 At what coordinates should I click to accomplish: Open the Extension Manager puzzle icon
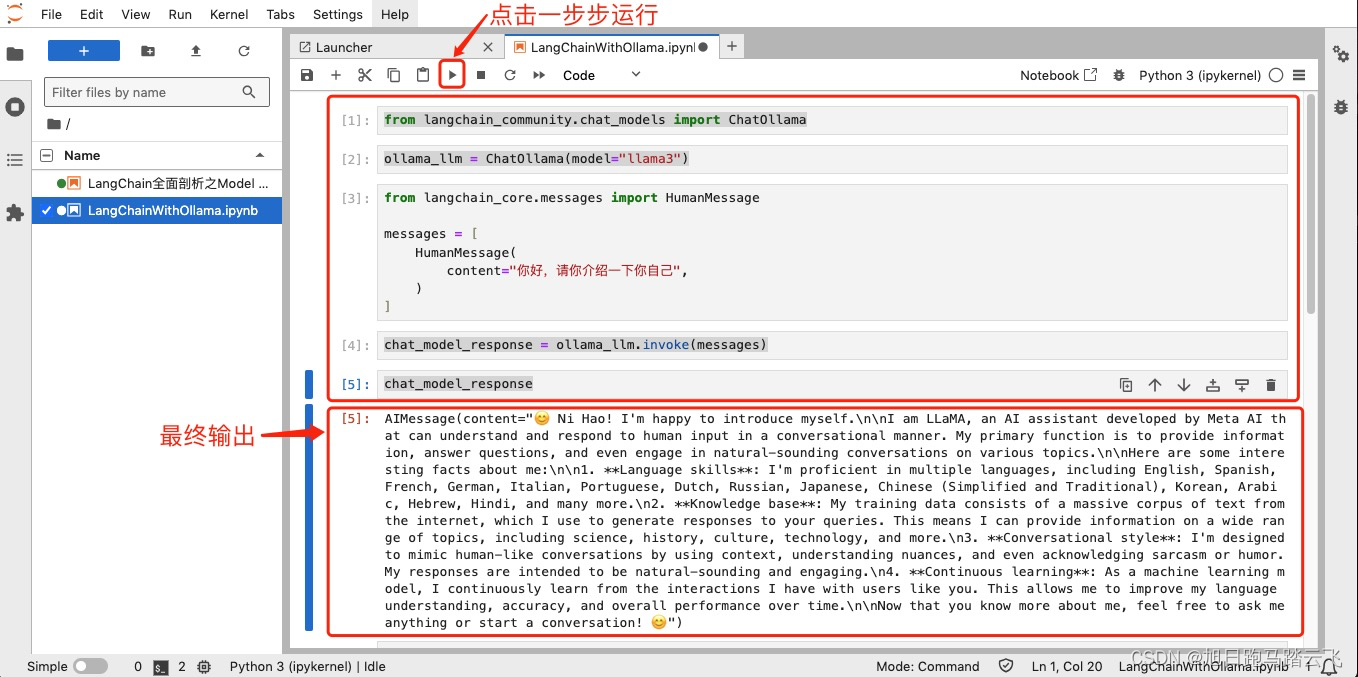[15, 213]
